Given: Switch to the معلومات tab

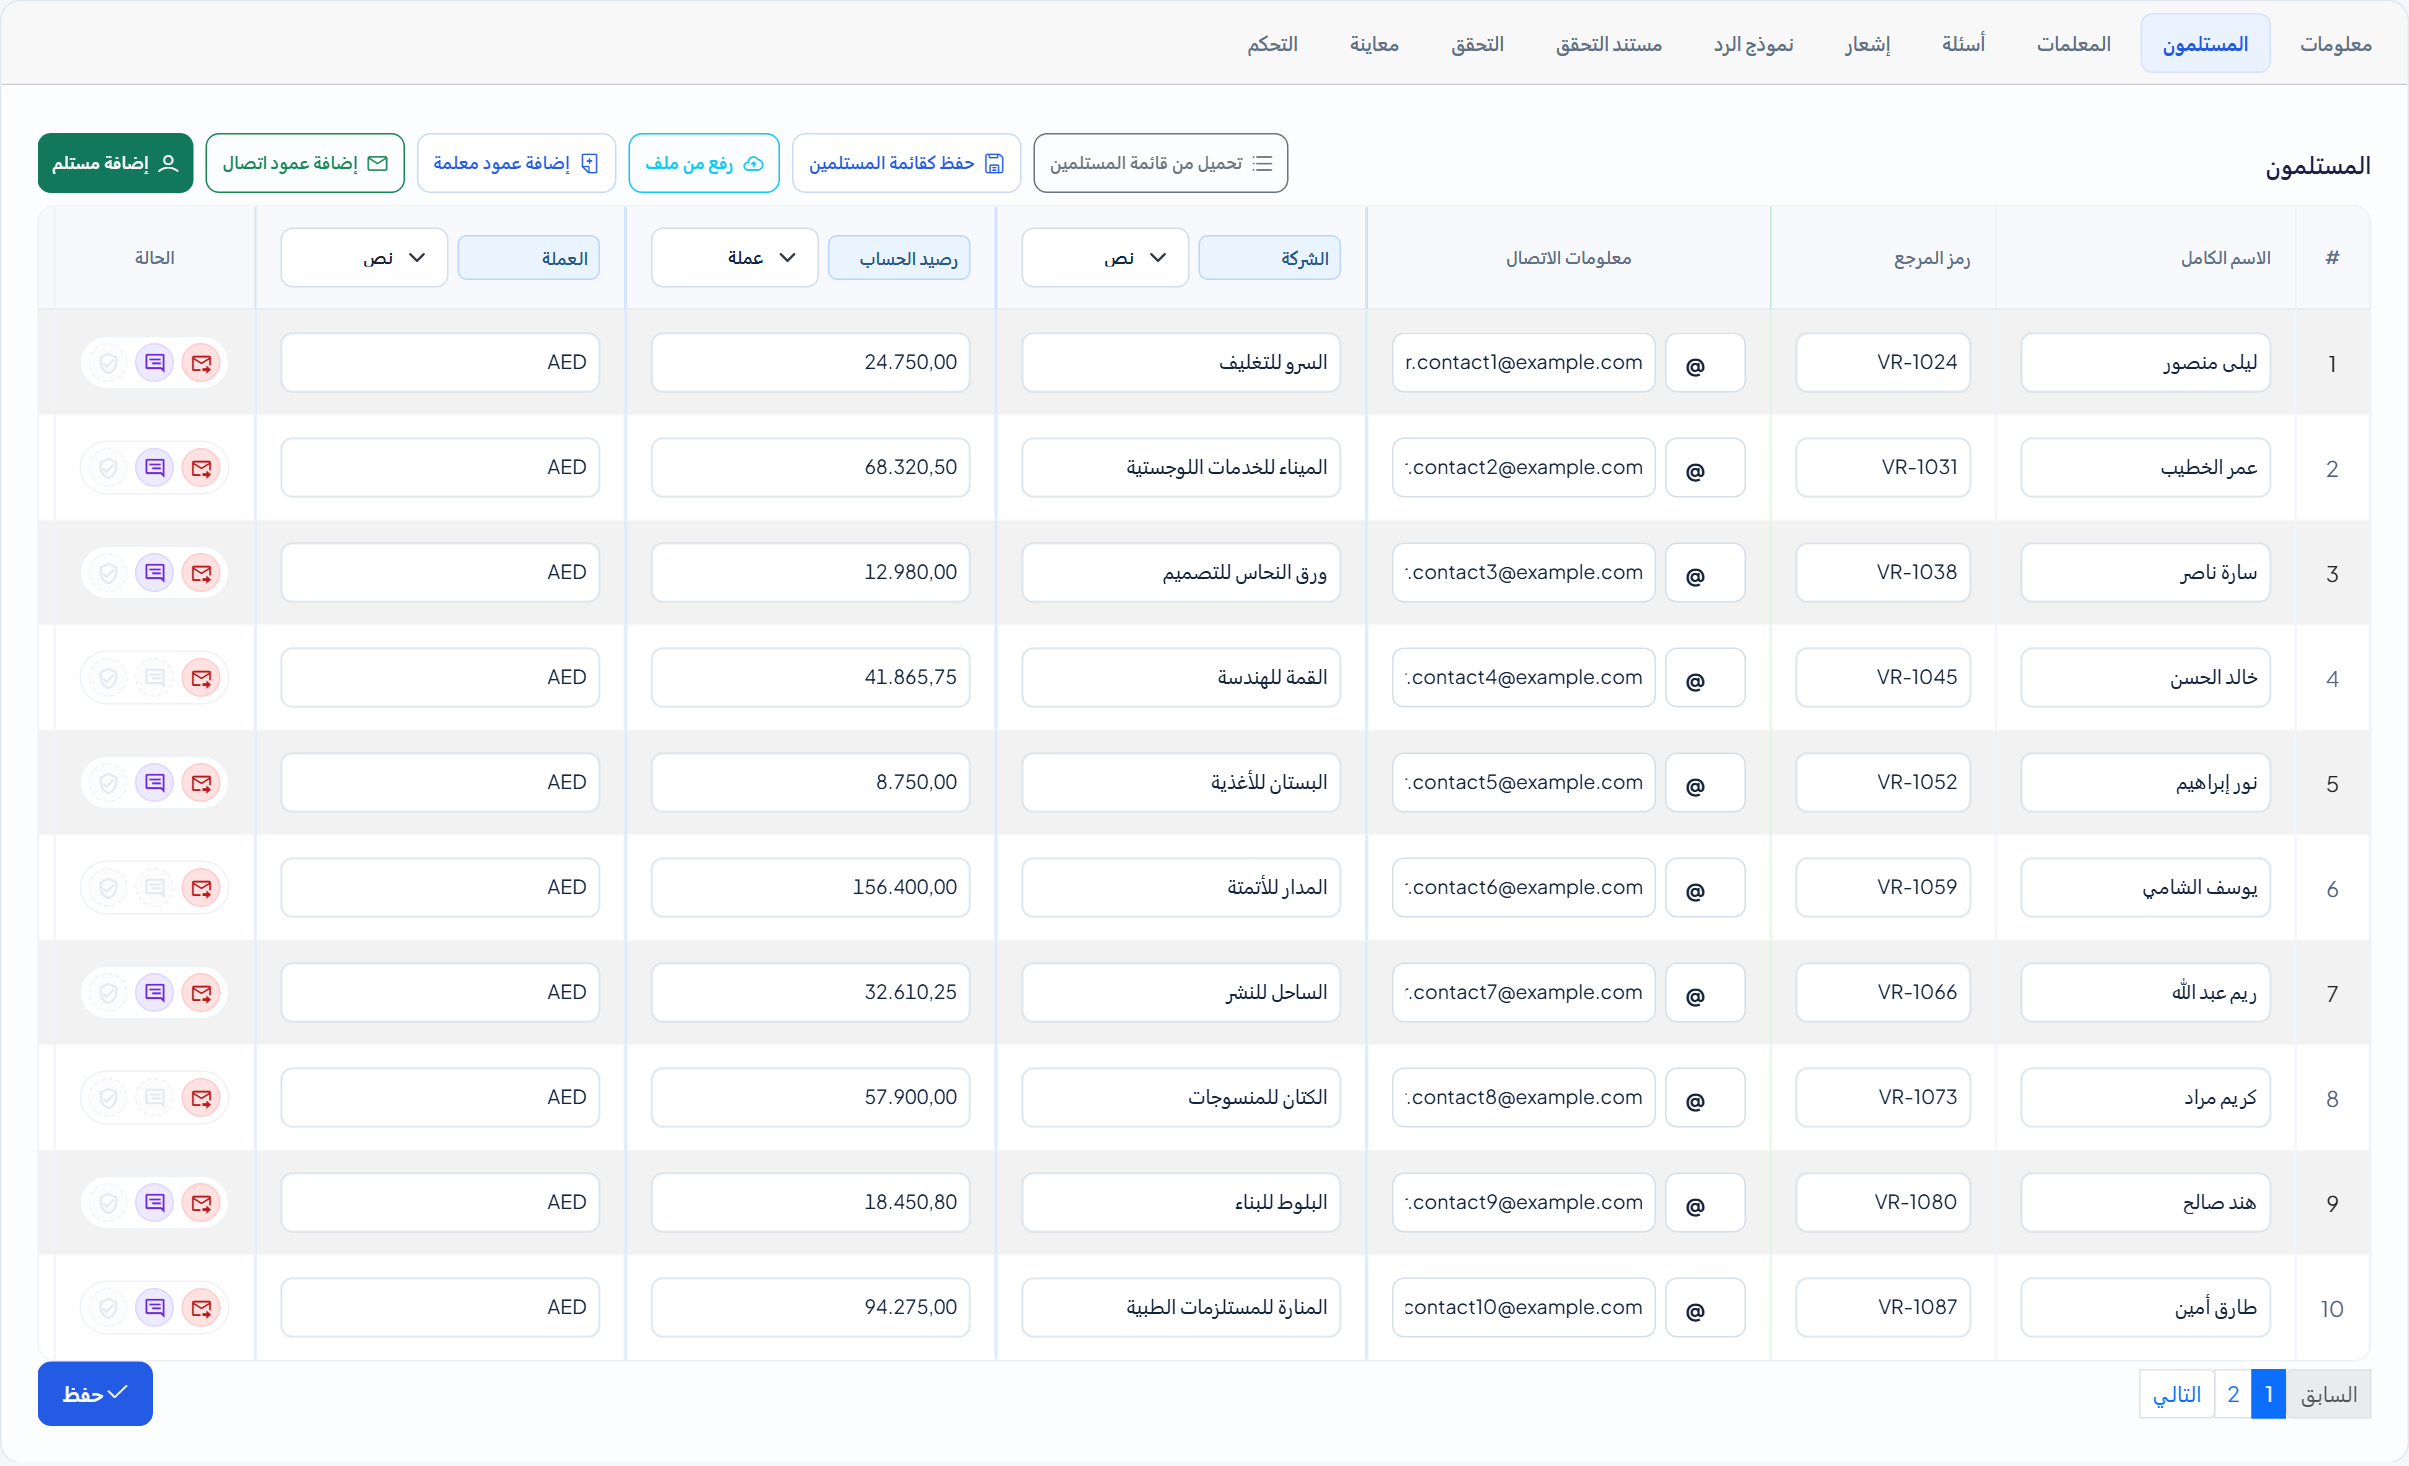Looking at the screenshot, I should point(2335,44).
